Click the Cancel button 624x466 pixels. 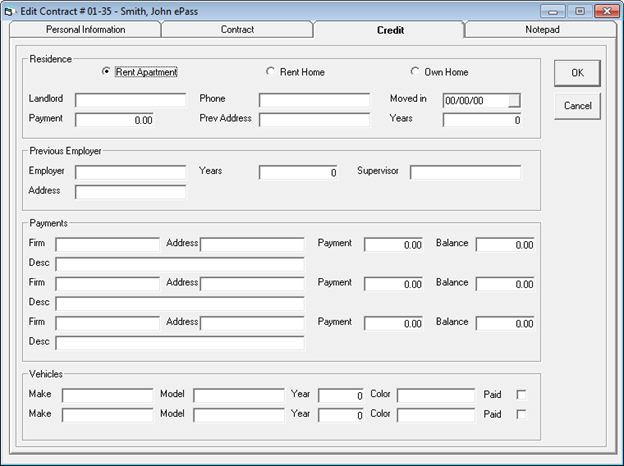tap(577, 106)
